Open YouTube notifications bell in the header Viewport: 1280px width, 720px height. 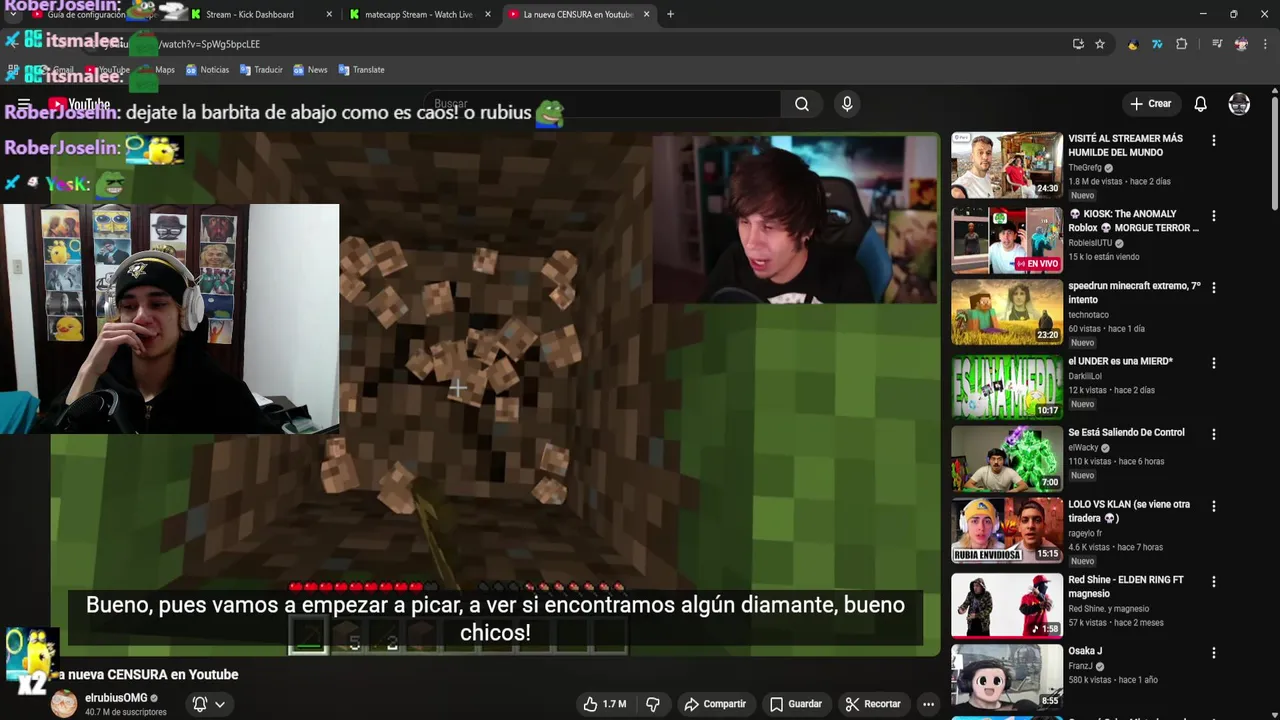(1200, 104)
